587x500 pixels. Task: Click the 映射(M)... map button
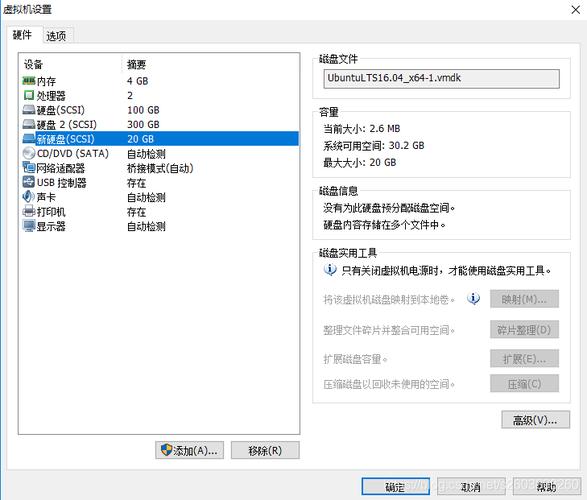click(x=524, y=299)
